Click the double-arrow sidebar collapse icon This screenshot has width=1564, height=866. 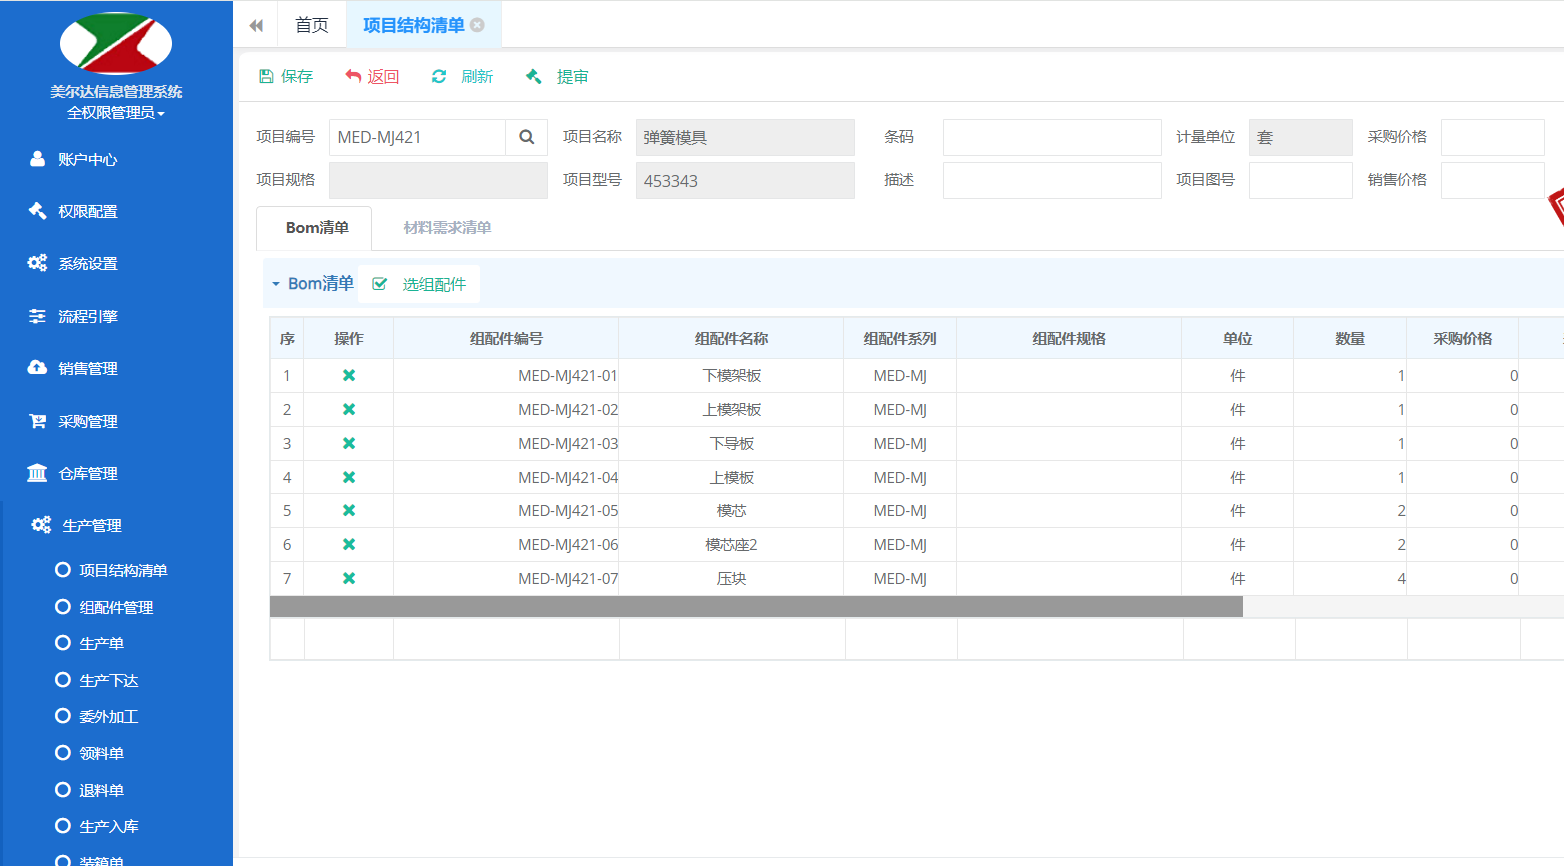pyautogui.click(x=256, y=25)
